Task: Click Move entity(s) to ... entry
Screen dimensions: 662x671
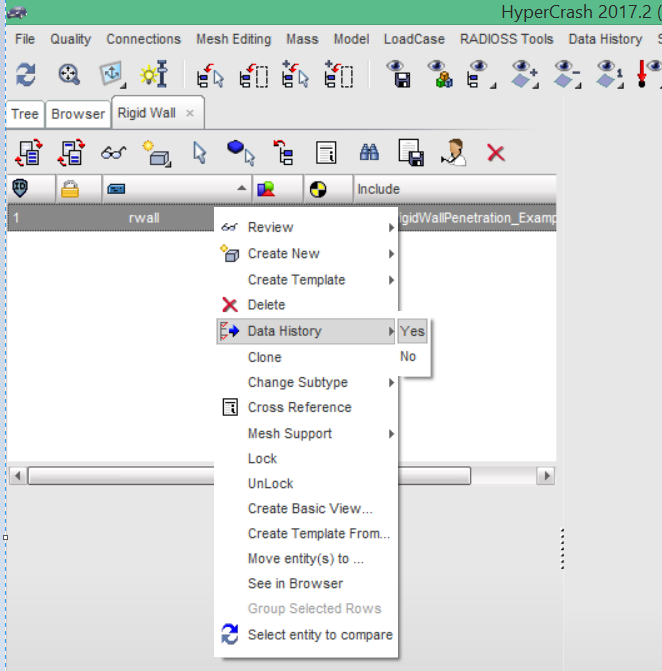Action: 306,558
